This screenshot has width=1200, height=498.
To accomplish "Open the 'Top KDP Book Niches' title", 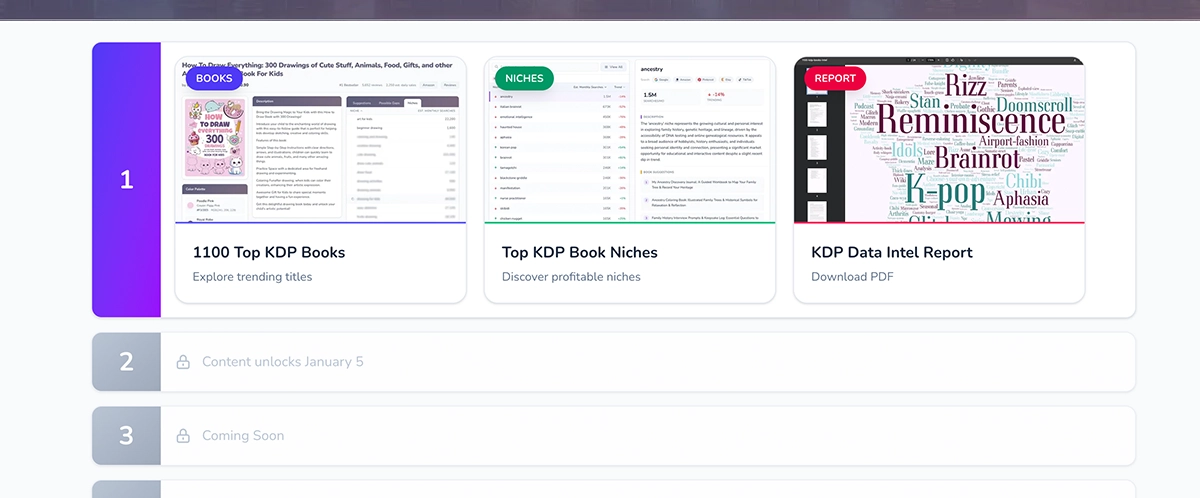I will [x=580, y=252].
